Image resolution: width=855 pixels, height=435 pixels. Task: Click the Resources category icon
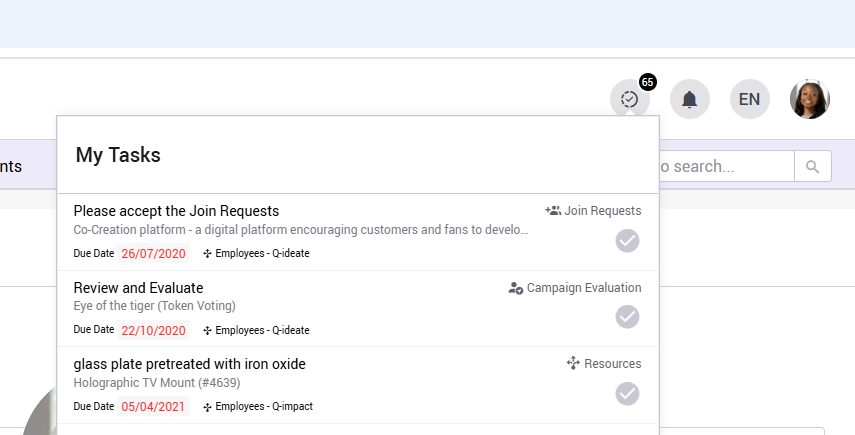tap(573, 363)
